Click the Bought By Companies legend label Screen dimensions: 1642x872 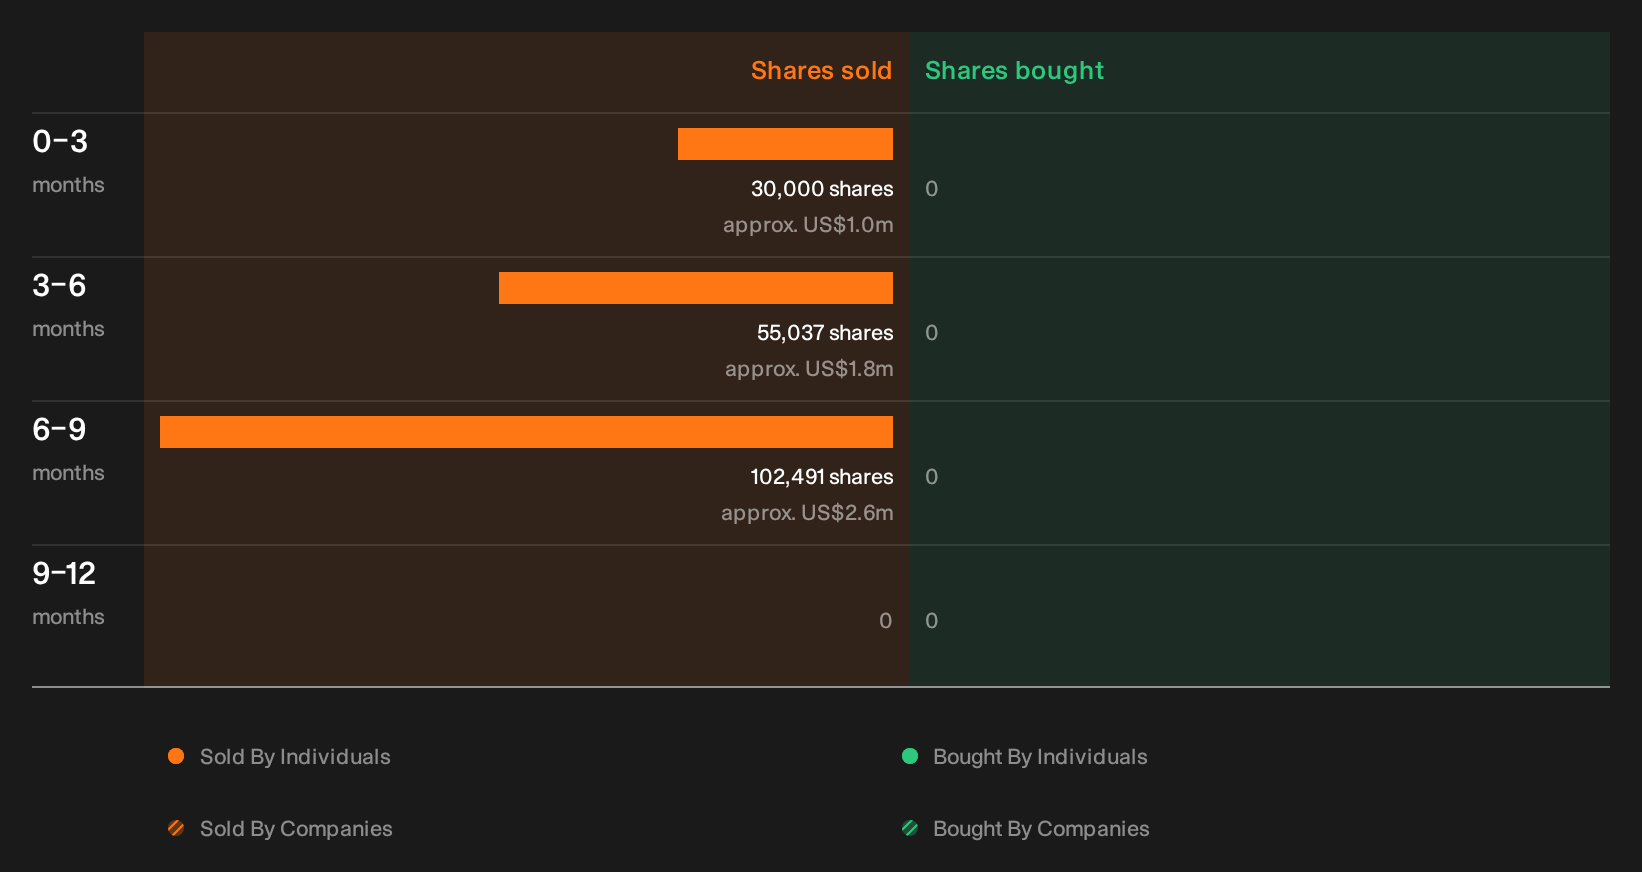tap(1041, 829)
